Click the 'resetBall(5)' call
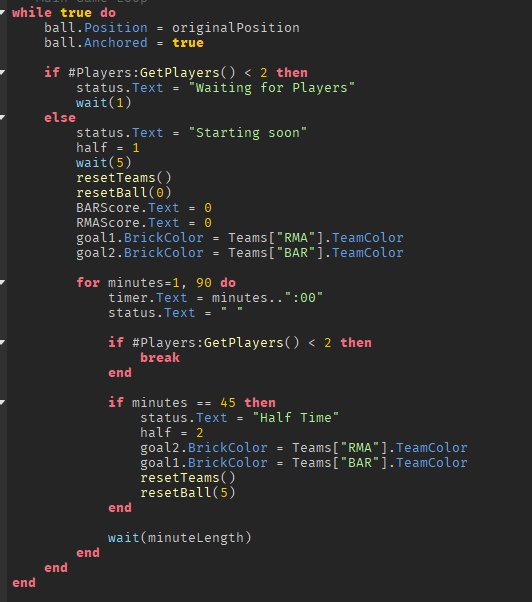Viewport: 532px width, 602px height. [188, 493]
